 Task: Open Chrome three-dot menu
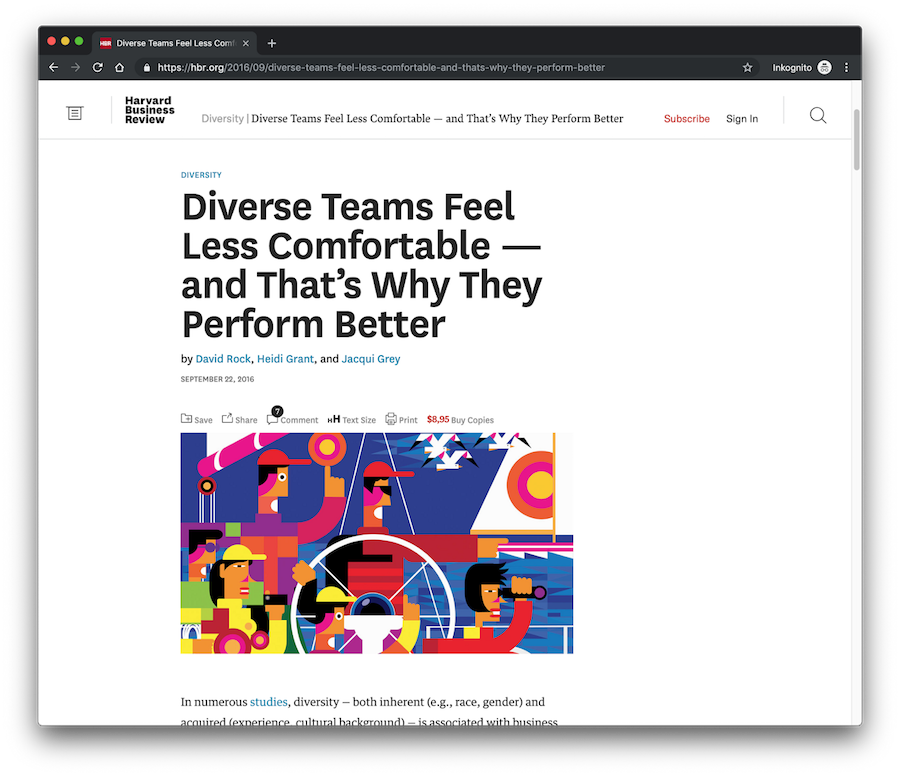click(x=846, y=68)
